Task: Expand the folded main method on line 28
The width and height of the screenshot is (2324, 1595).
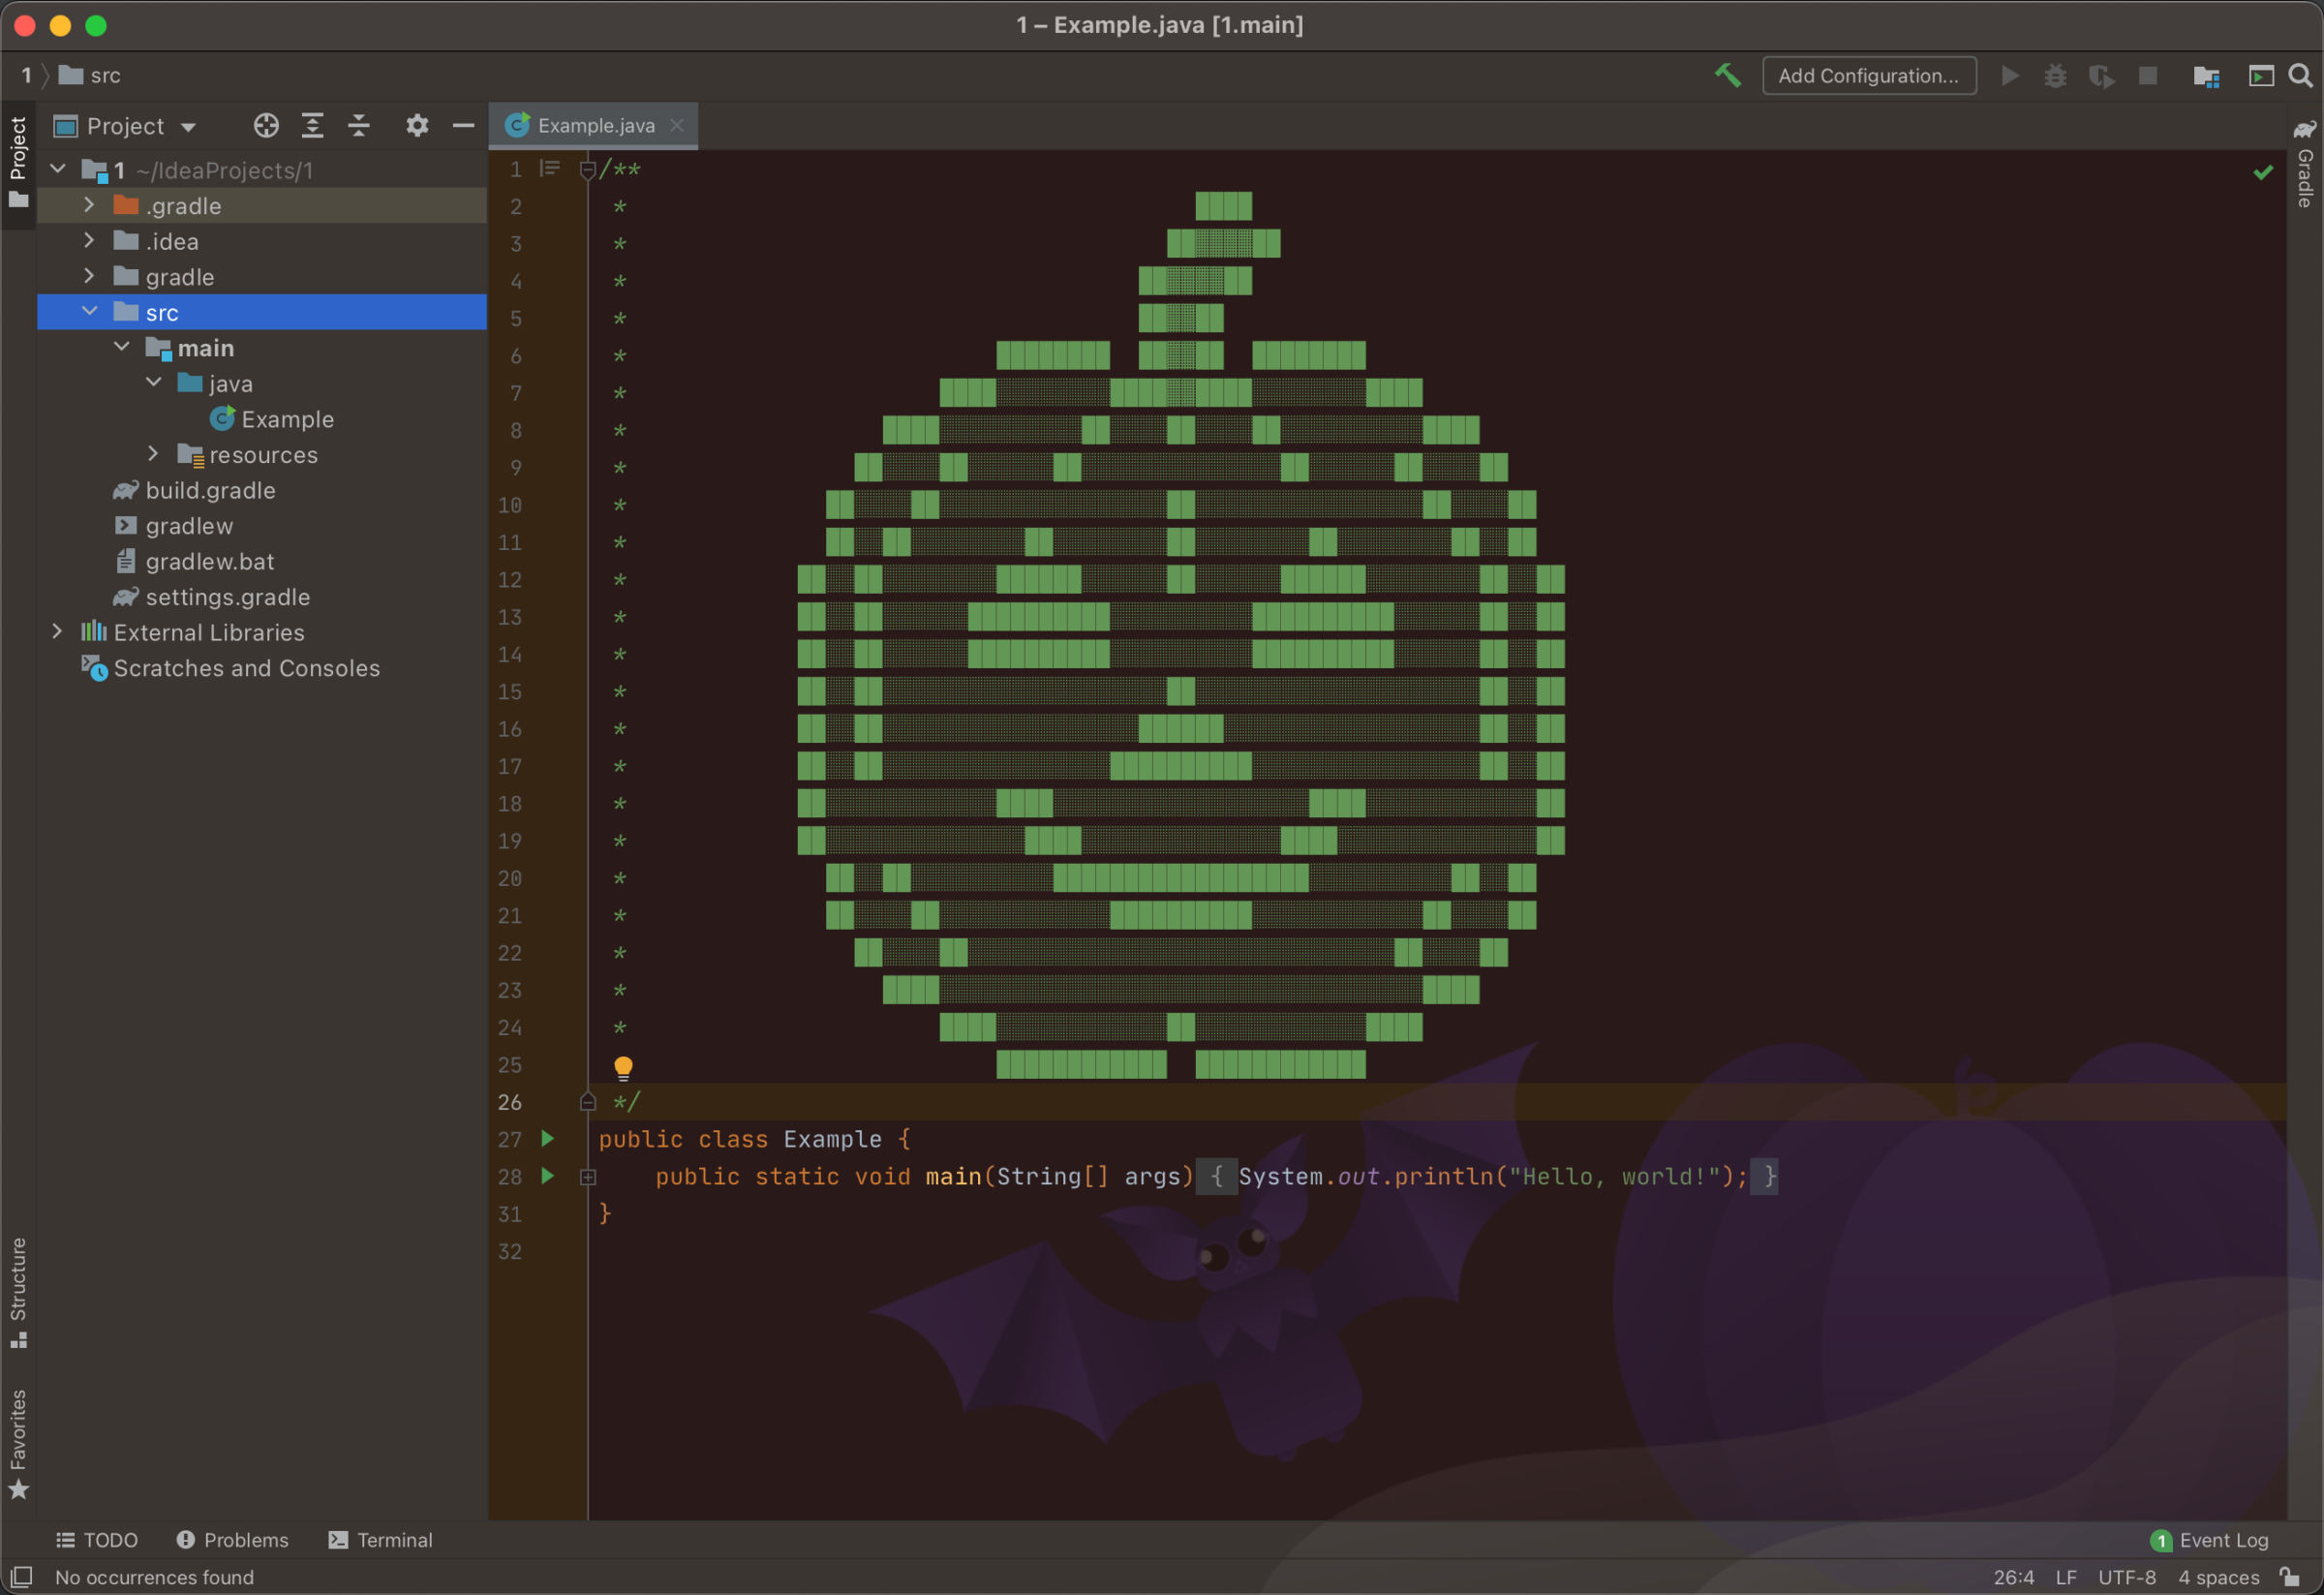Action: click(588, 1177)
